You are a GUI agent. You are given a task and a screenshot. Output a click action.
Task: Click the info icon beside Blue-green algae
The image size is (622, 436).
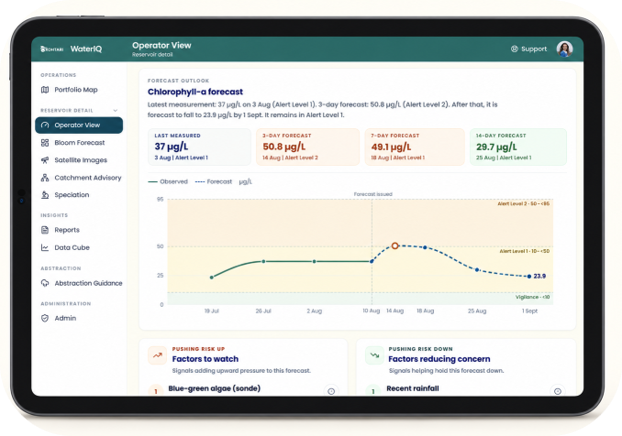tap(331, 391)
